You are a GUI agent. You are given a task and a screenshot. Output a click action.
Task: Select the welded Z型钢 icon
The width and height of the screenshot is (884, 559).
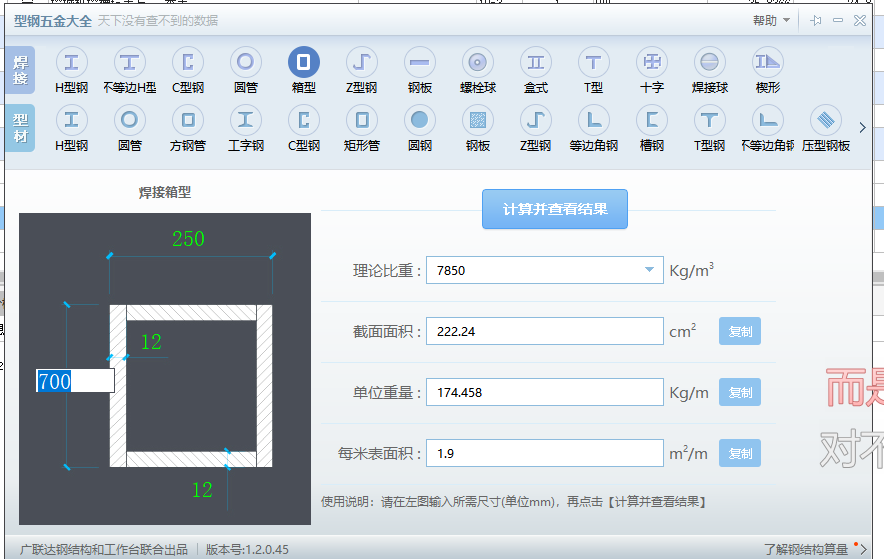(361, 63)
